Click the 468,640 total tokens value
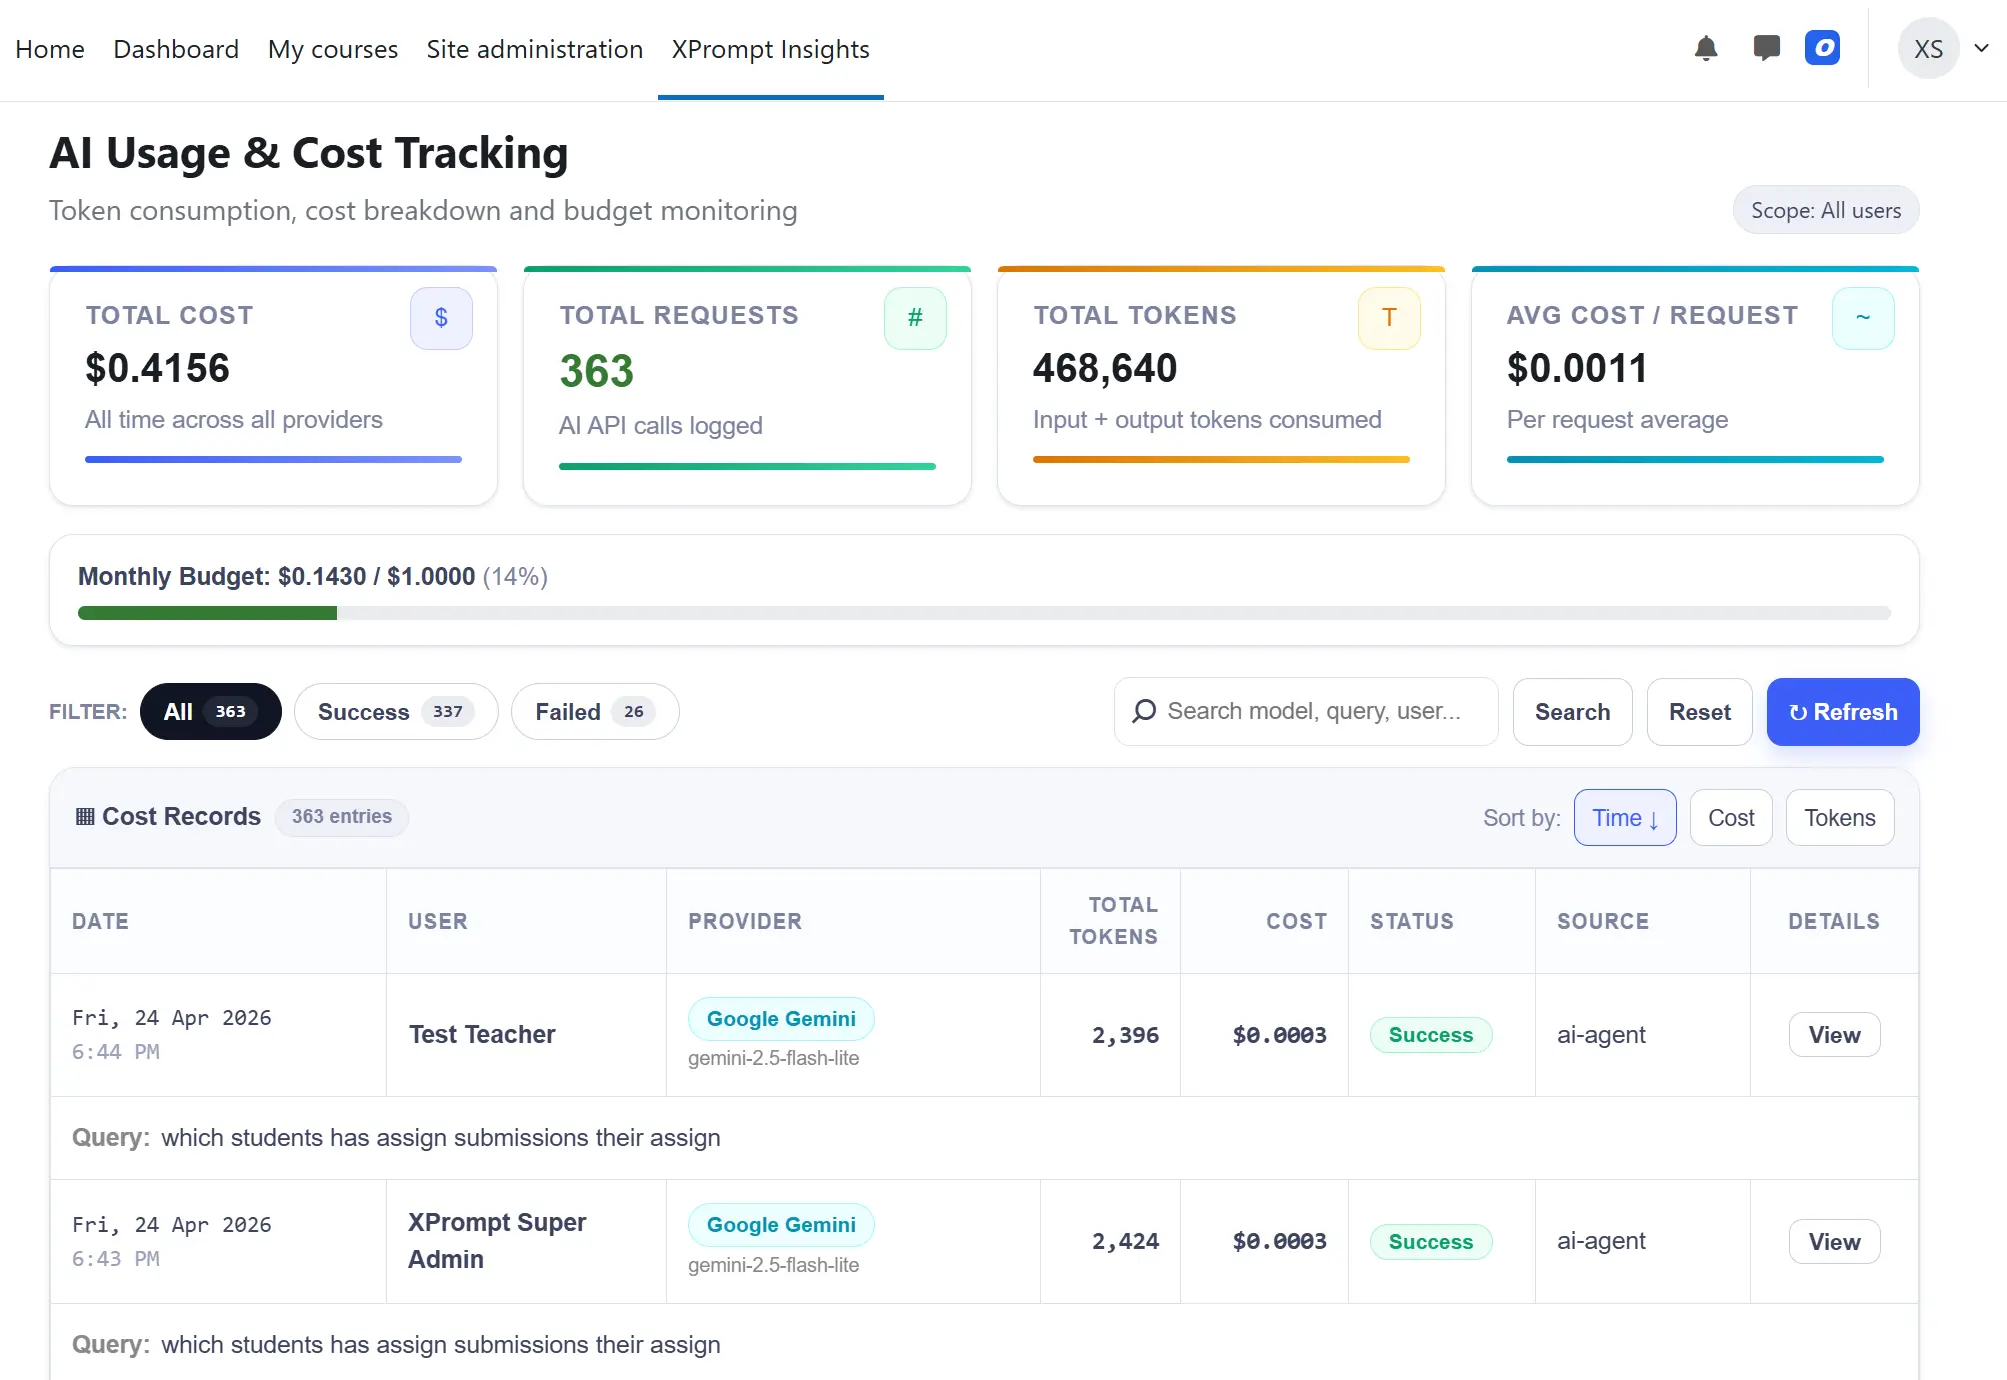2007x1380 pixels. pyautogui.click(x=1105, y=368)
